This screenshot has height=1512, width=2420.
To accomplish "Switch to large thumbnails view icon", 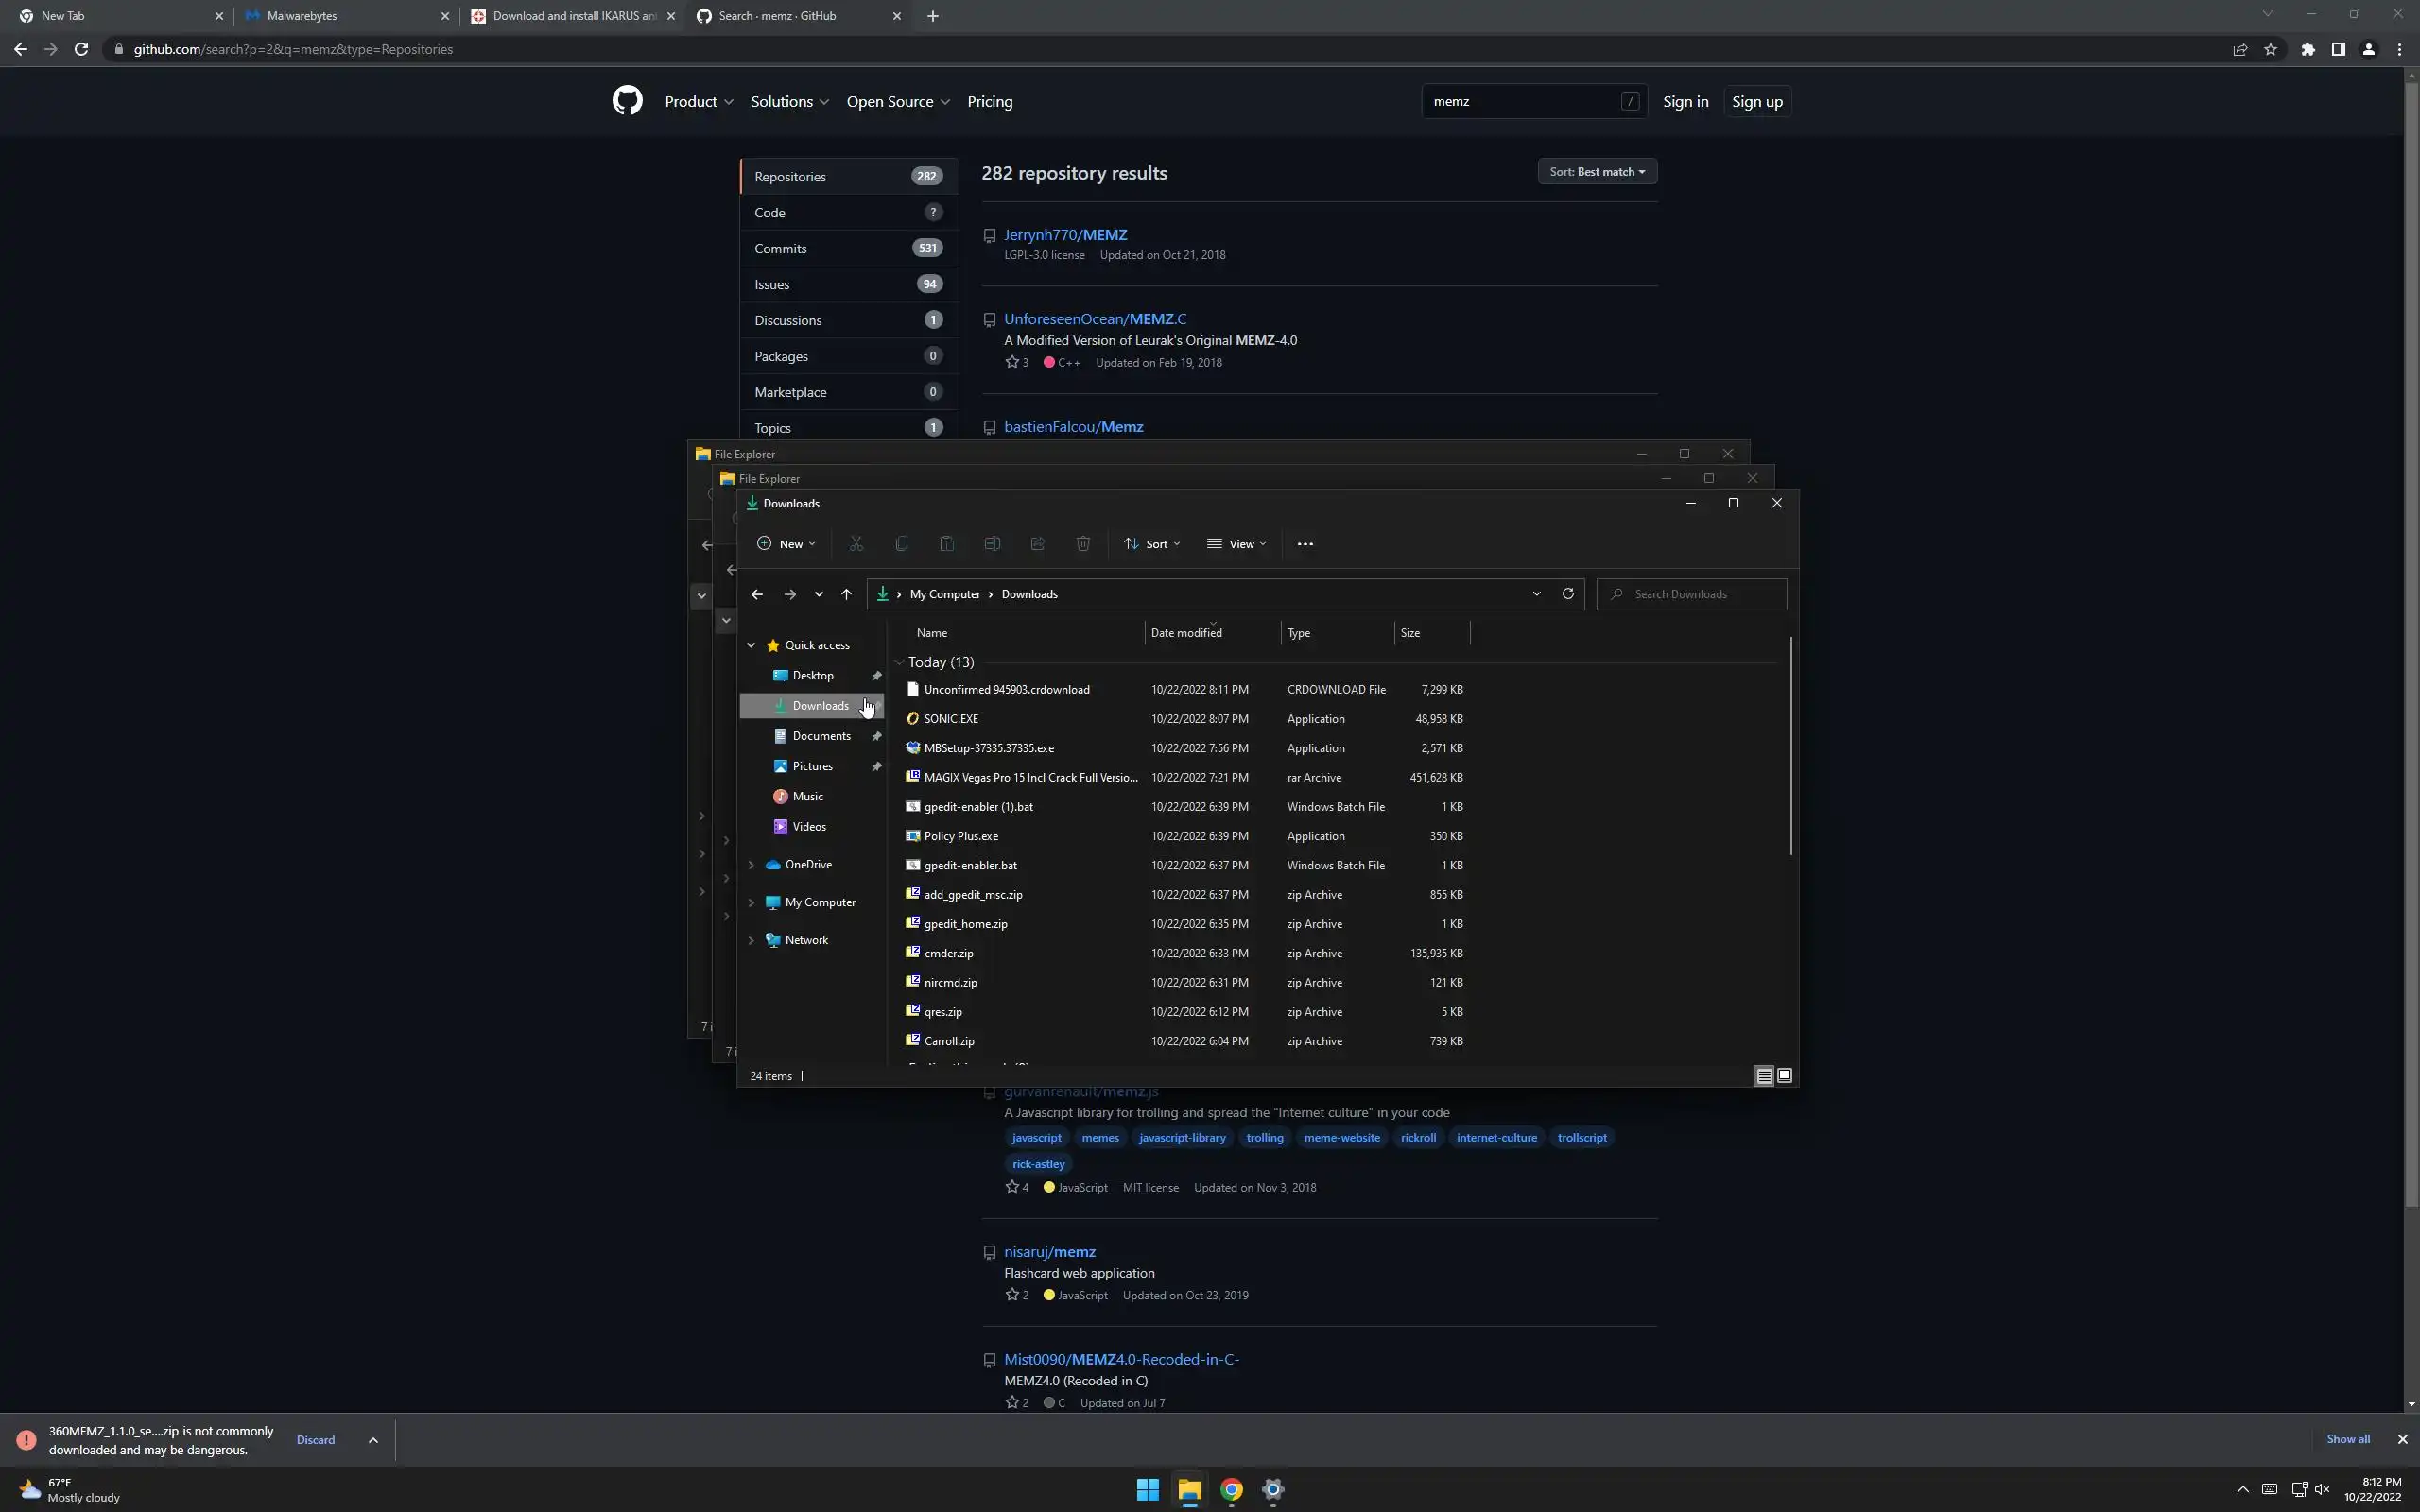I will [1784, 1076].
